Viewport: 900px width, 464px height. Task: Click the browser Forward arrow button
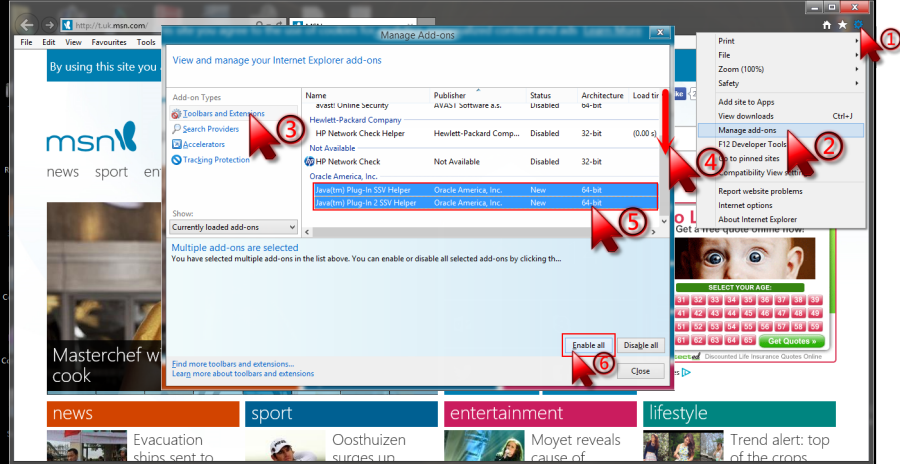coord(49,25)
